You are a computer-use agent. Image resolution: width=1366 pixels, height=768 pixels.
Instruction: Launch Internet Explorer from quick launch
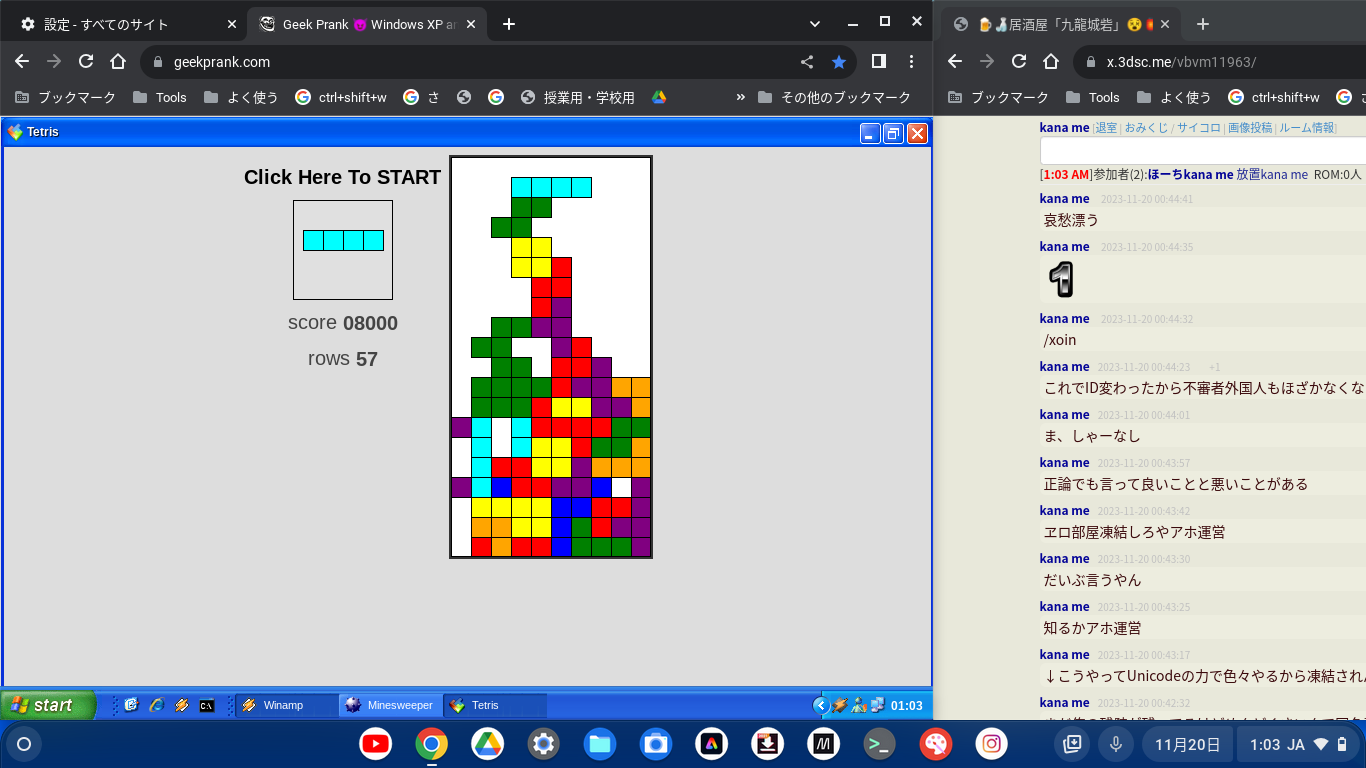(156, 705)
